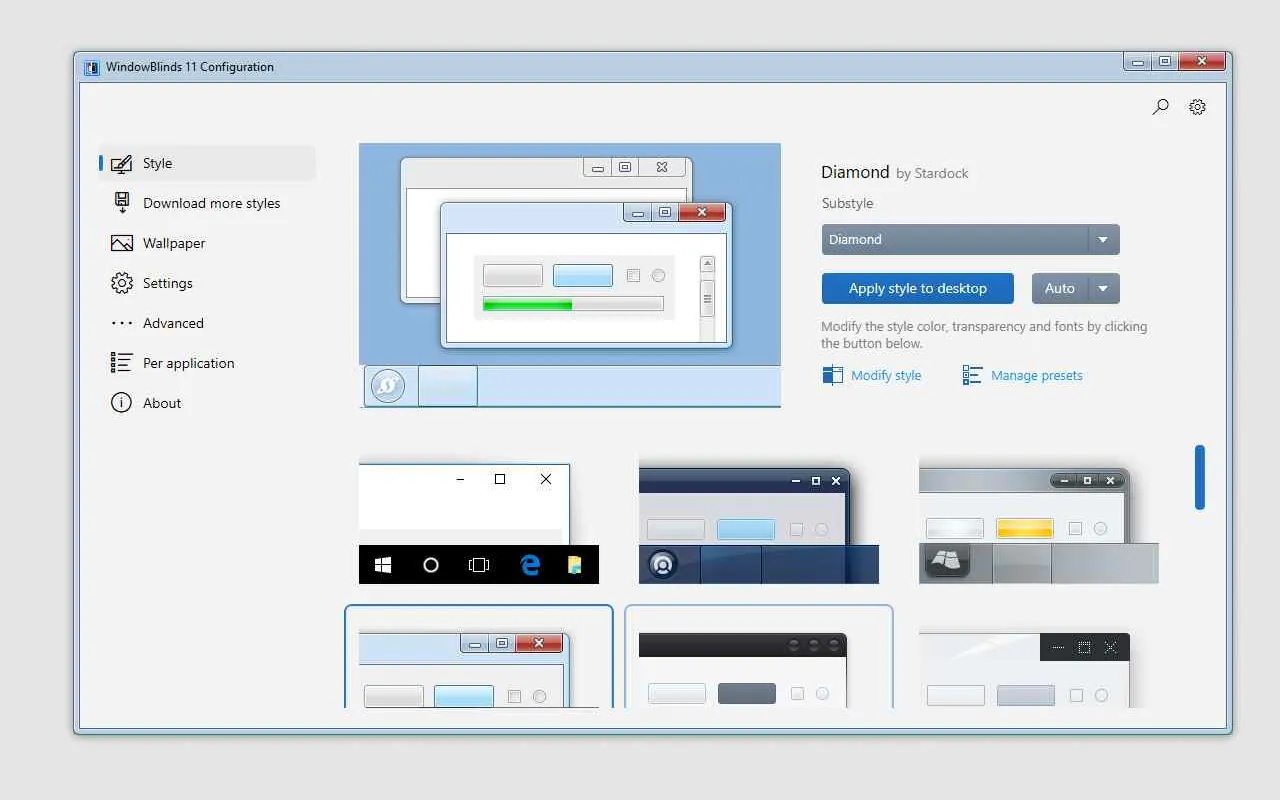This screenshot has height=800, width=1280.
Task: Expand the Substyle dropdown showing Diamond
Action: click(970, 240)
